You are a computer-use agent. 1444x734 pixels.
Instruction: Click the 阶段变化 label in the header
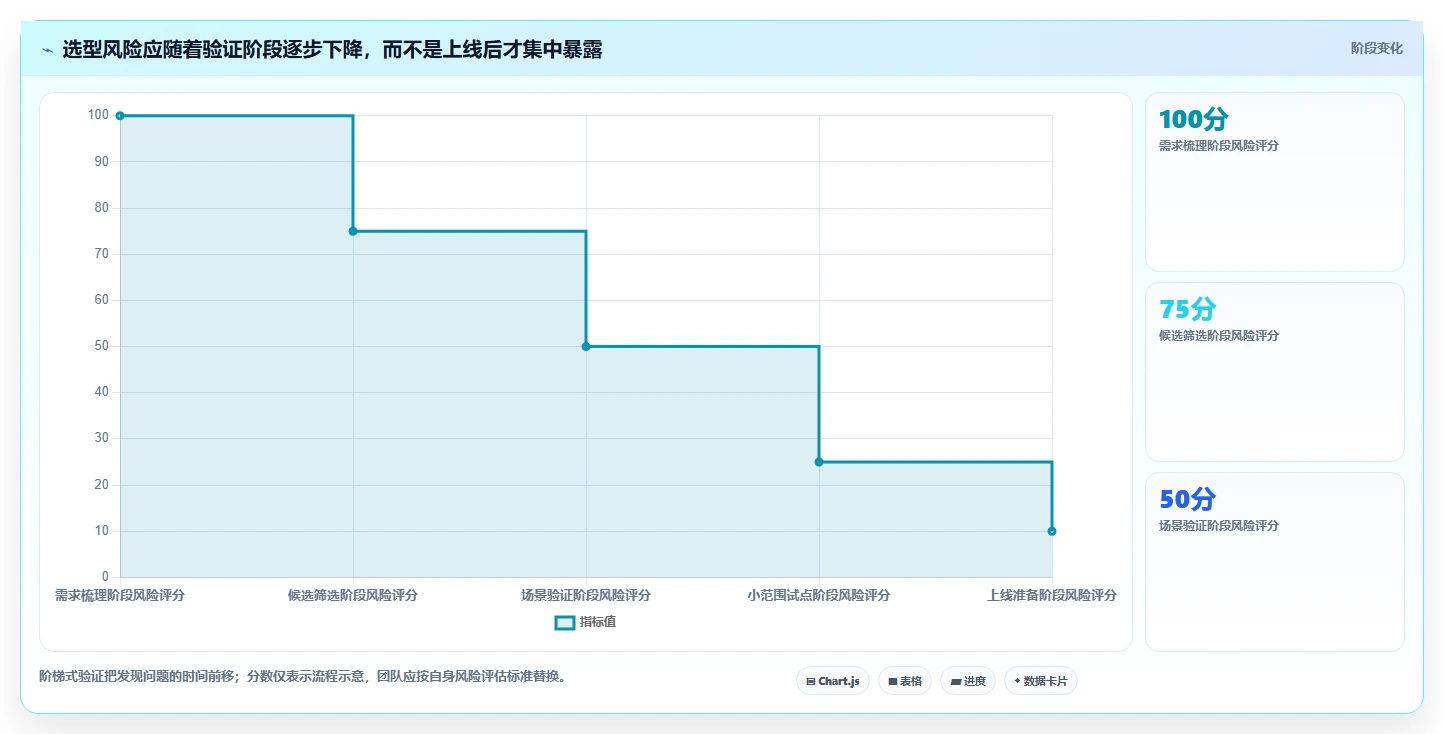coord(1376,48)
